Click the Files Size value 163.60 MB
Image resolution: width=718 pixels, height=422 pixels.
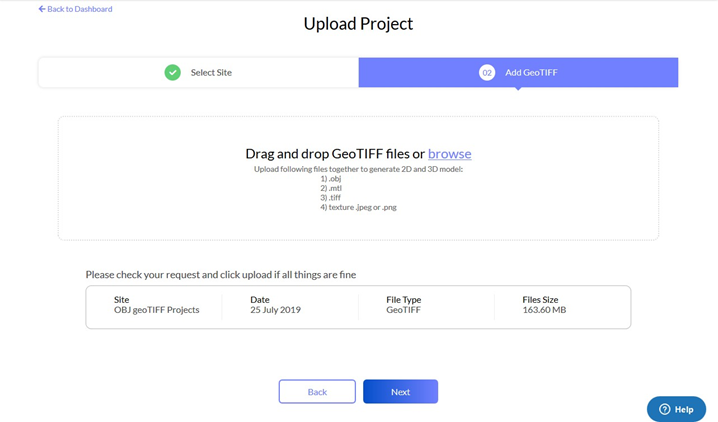tap(544, 310)
